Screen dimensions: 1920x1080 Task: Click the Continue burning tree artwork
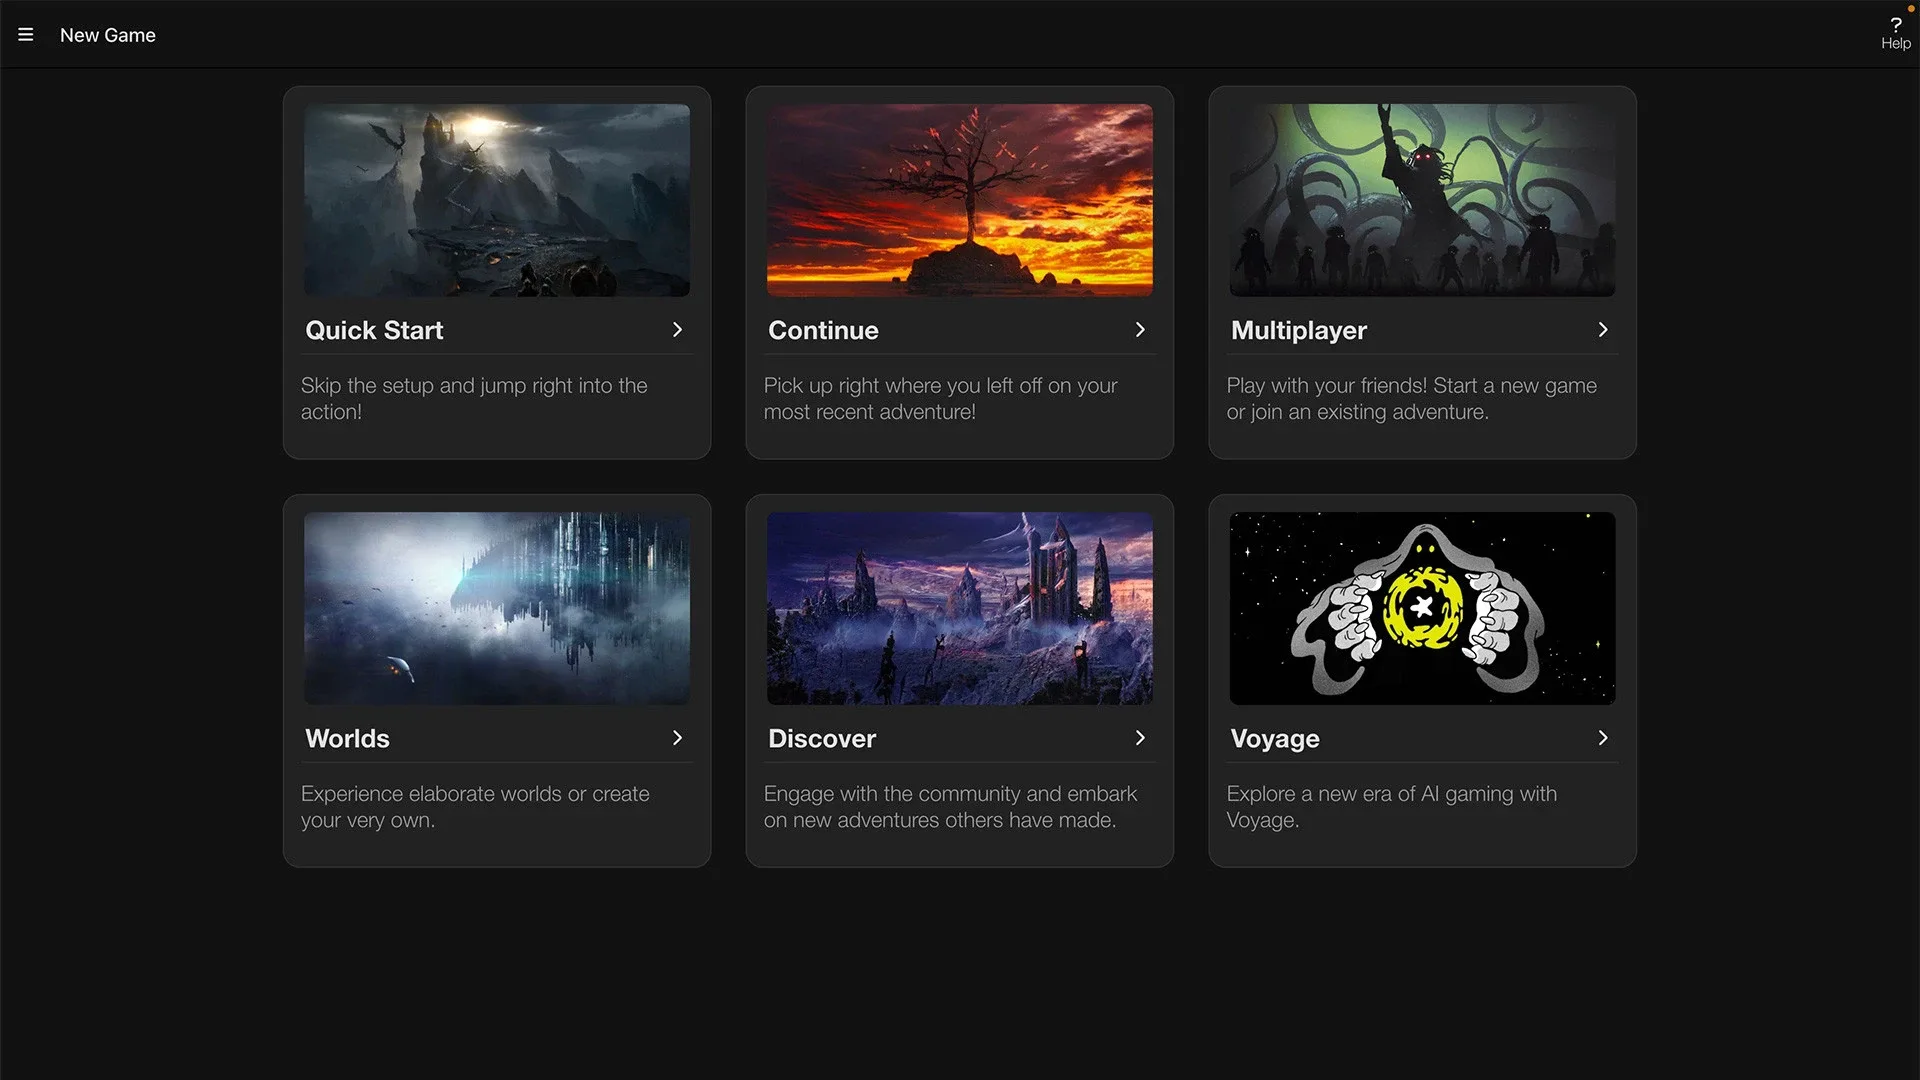click(x=959, y=200)
